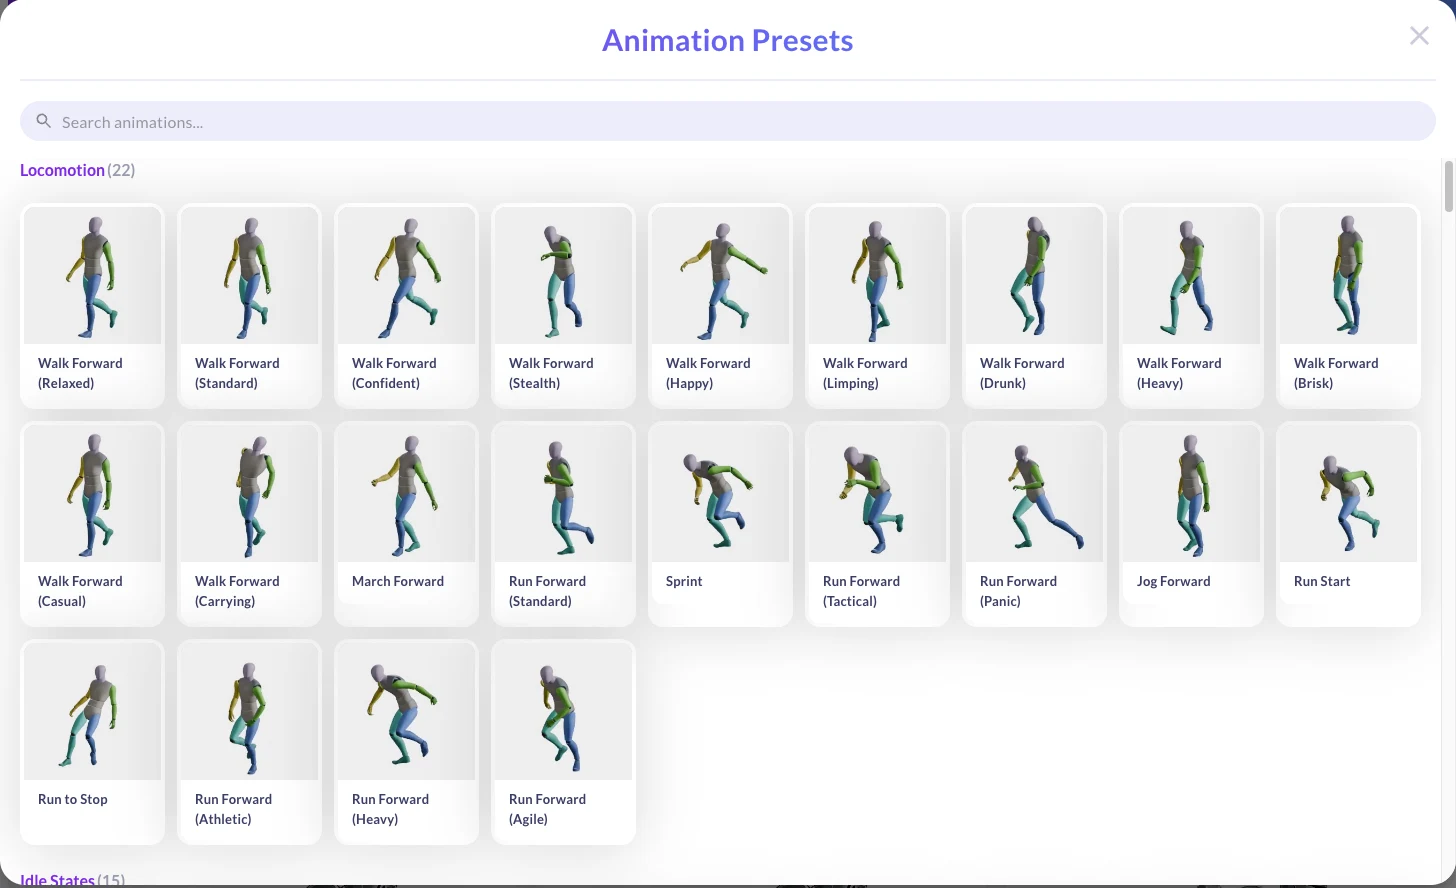This screenshot has width=1456, height=888.
Task: Select the Jog Forward preset
Action: tap(1191, 524)
